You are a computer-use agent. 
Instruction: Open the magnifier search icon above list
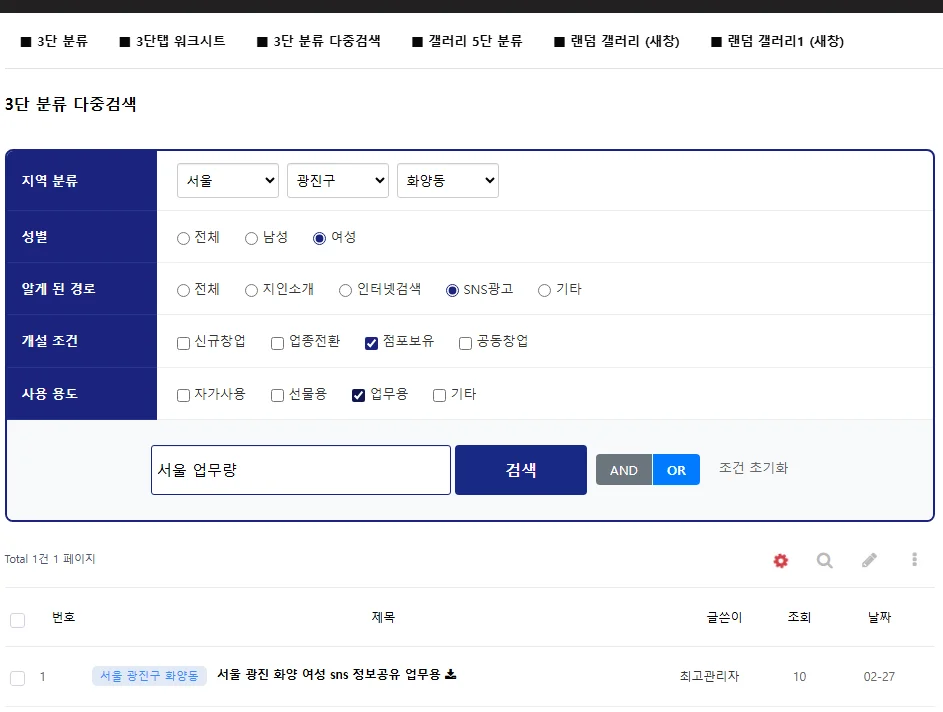coord(825,560)
